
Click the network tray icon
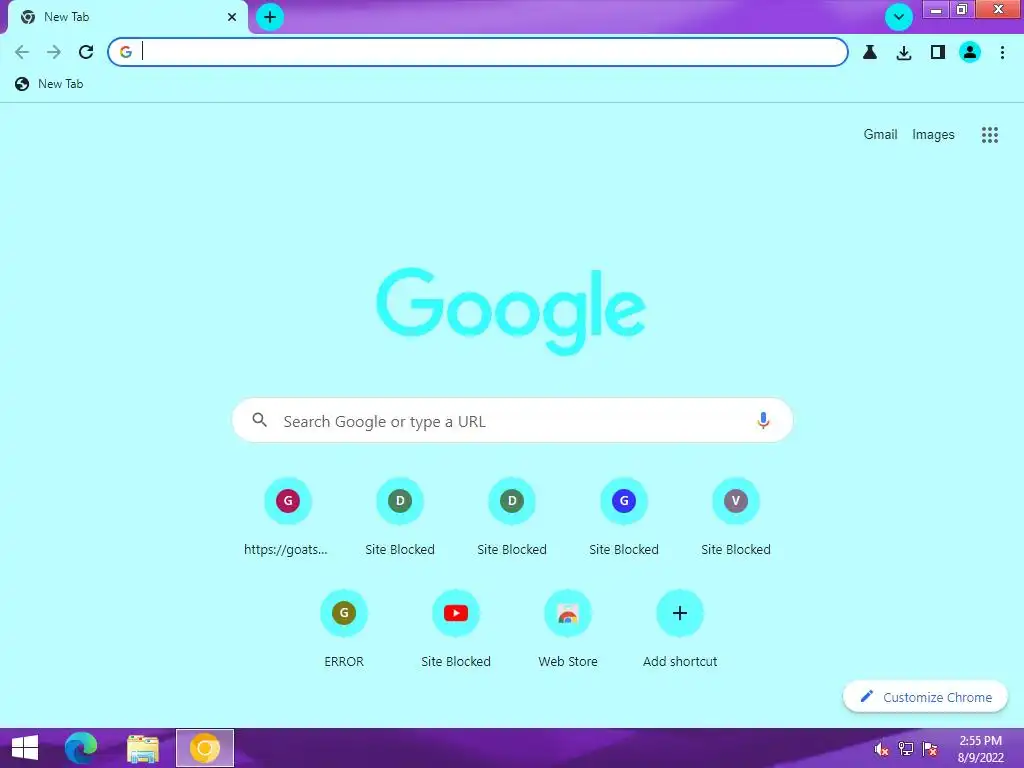(x=906, y=749)
